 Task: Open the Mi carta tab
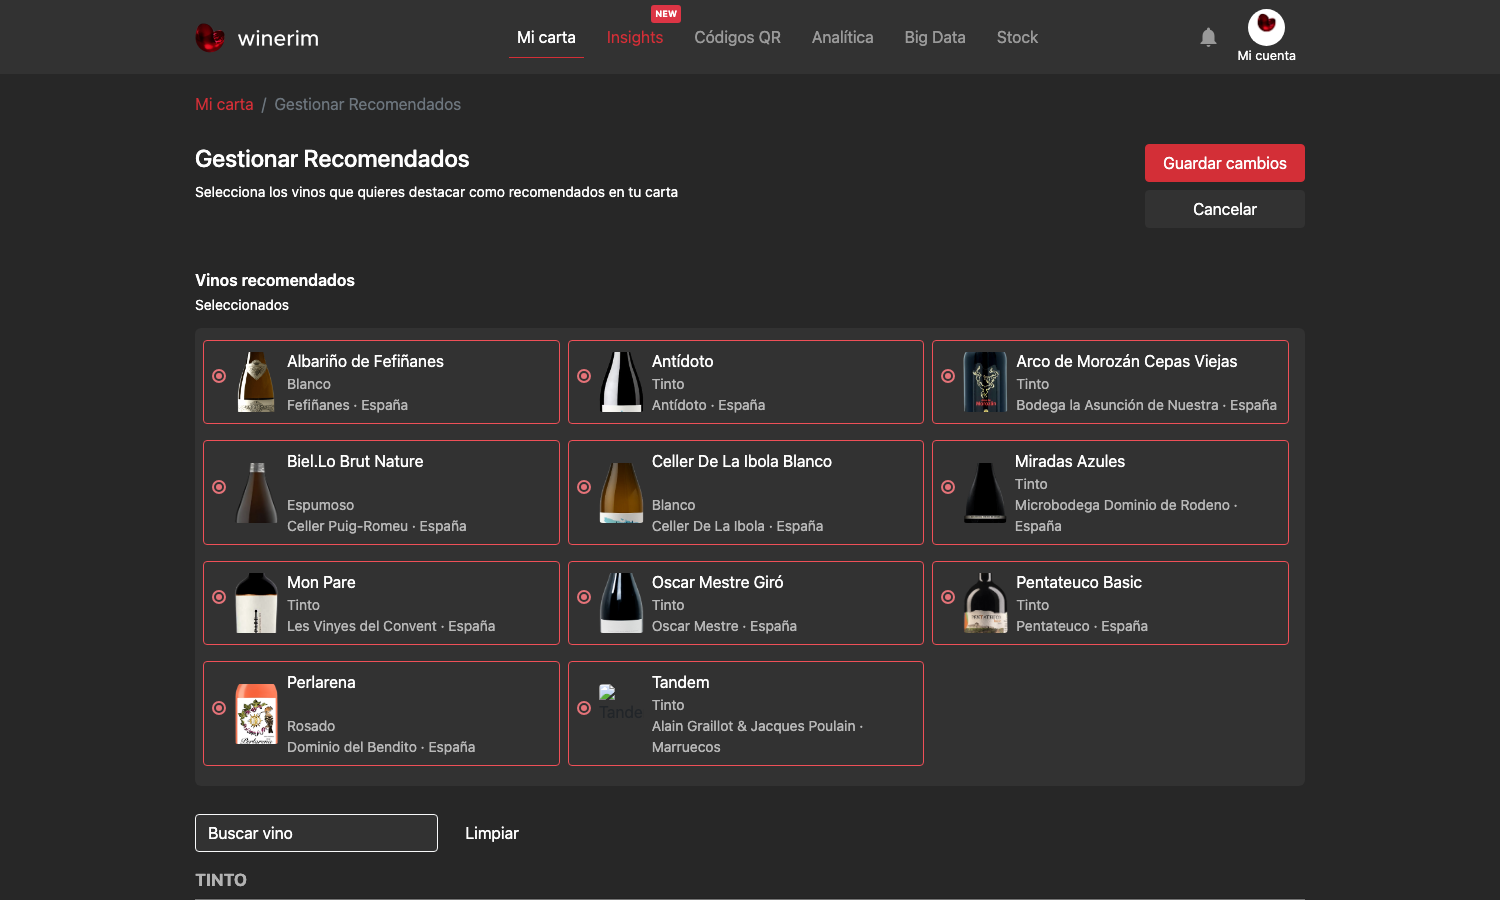(546, 37)
